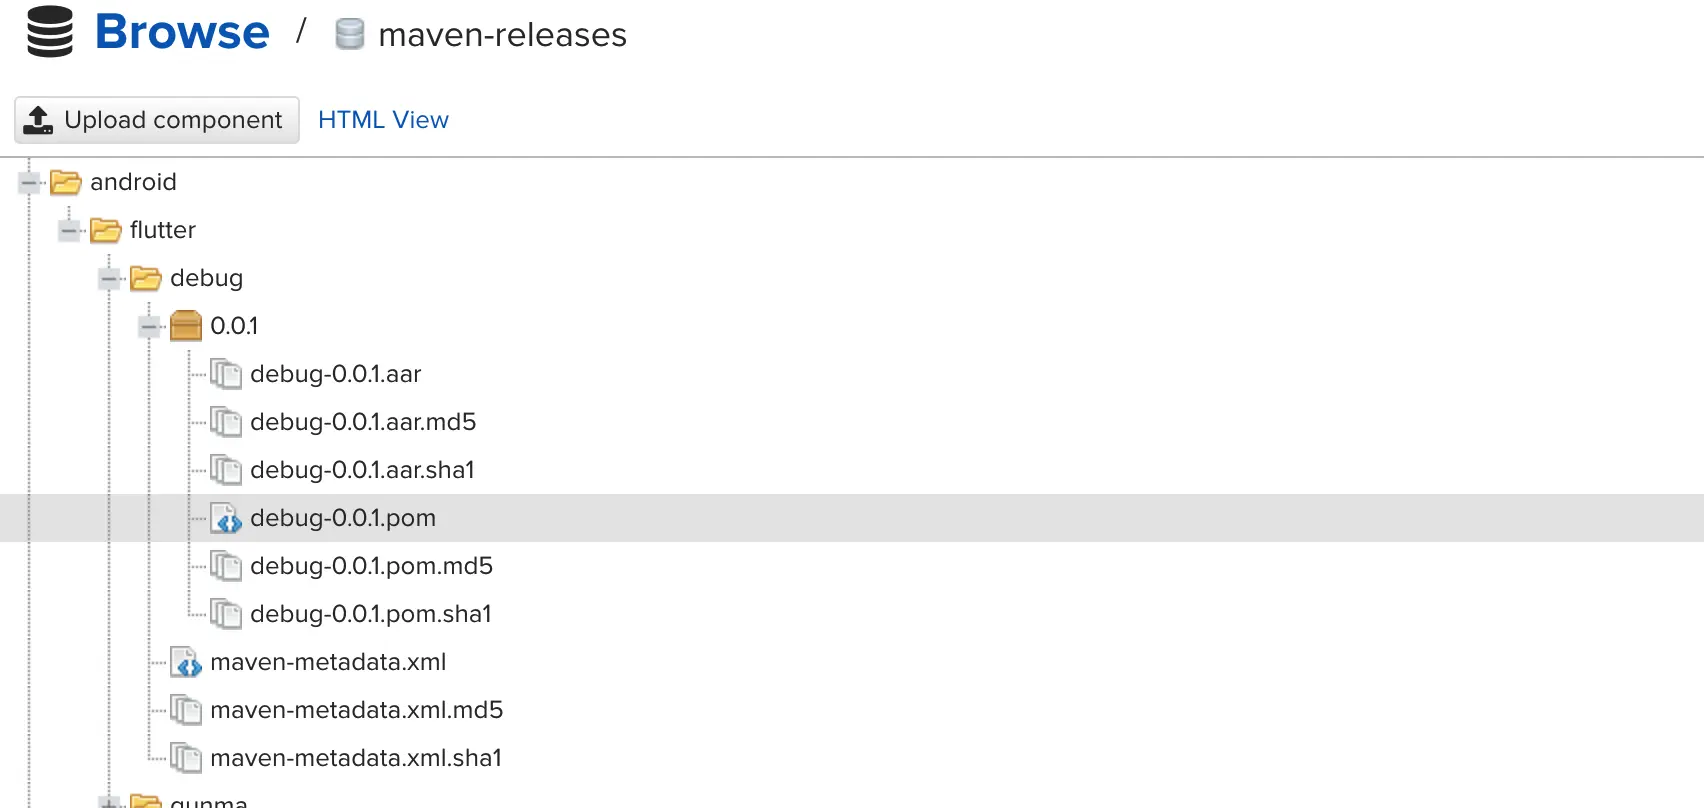Click the debug-0.0.1.aar file icon
This screenshot has width=1704, height=808.
tap(226, 374)
